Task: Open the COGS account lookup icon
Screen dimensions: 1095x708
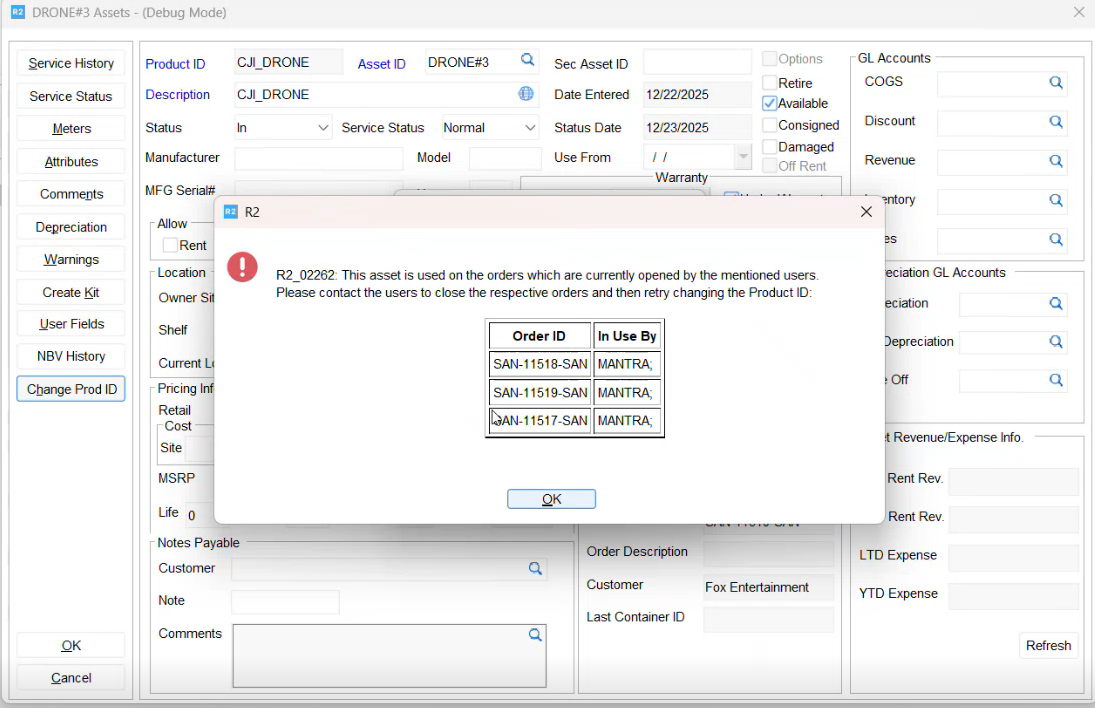Action: coord(1055,83)
